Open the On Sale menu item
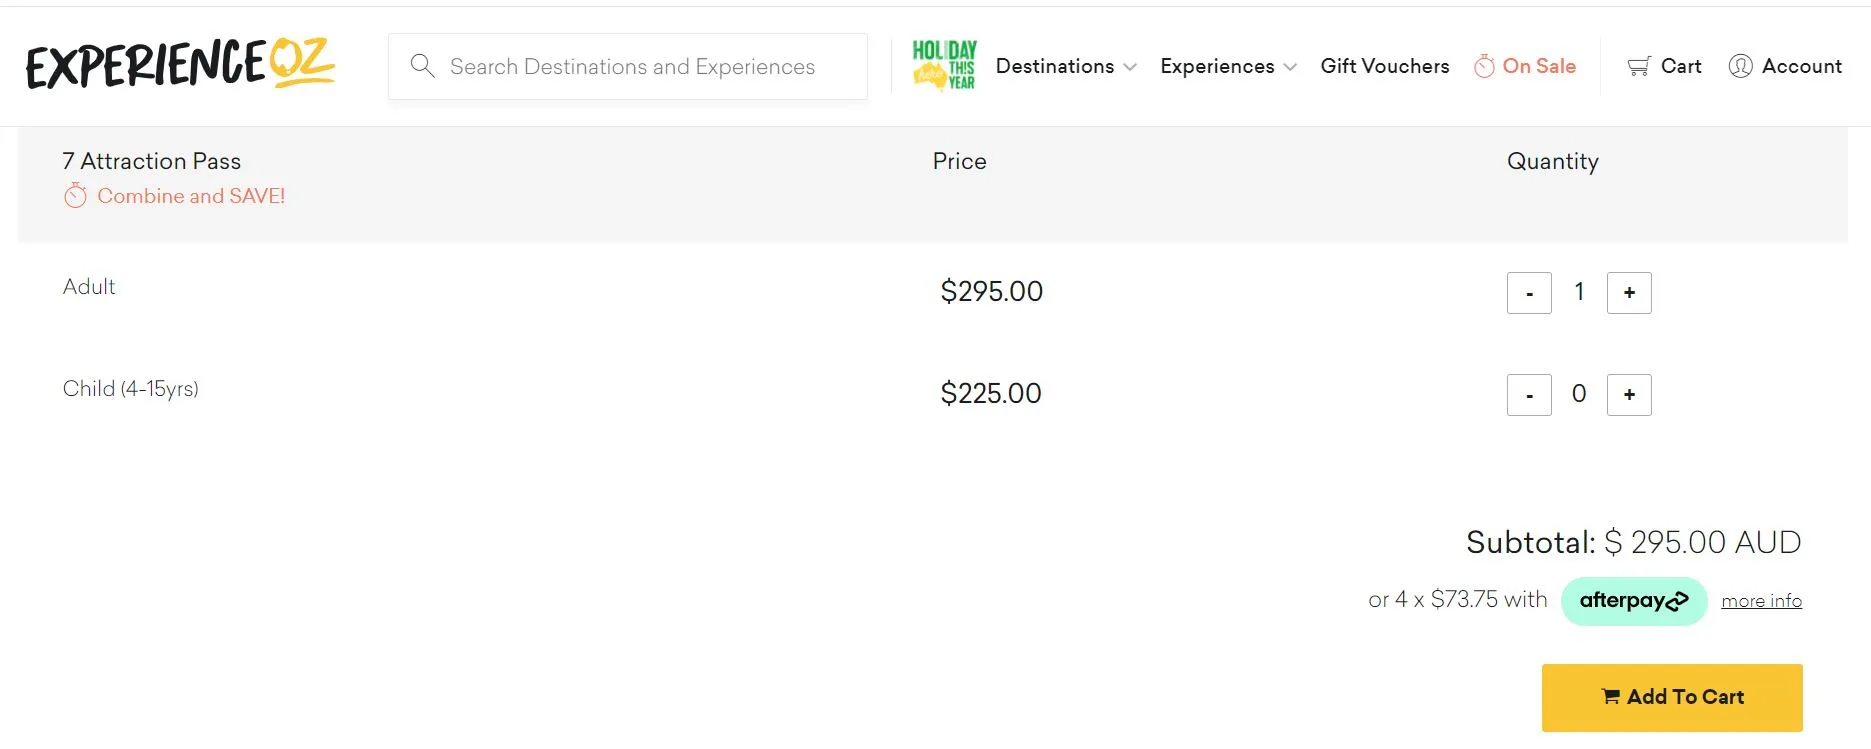Viewport: 1871px width, 749px height. [x=1539, y=66]
